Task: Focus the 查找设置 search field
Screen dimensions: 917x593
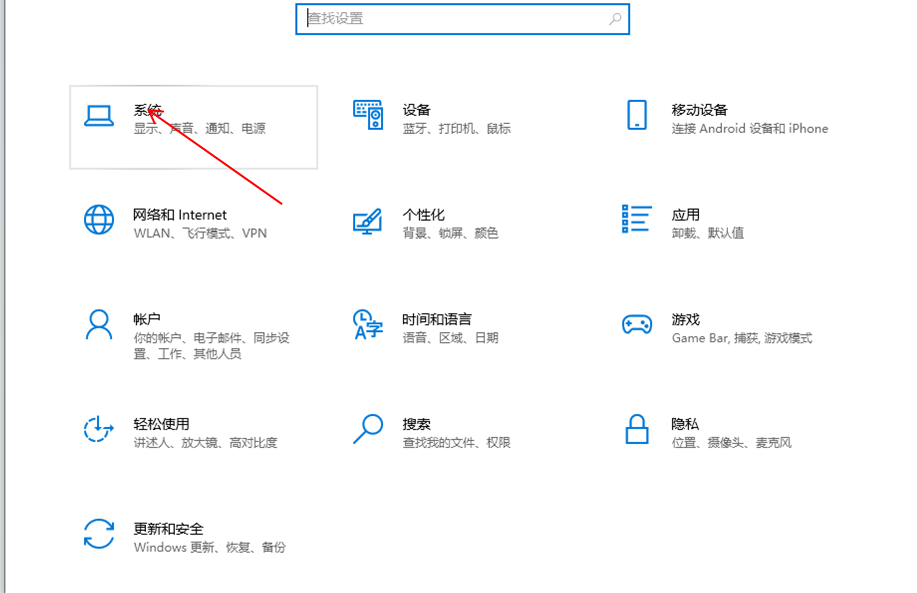Action: pos(463,19)
